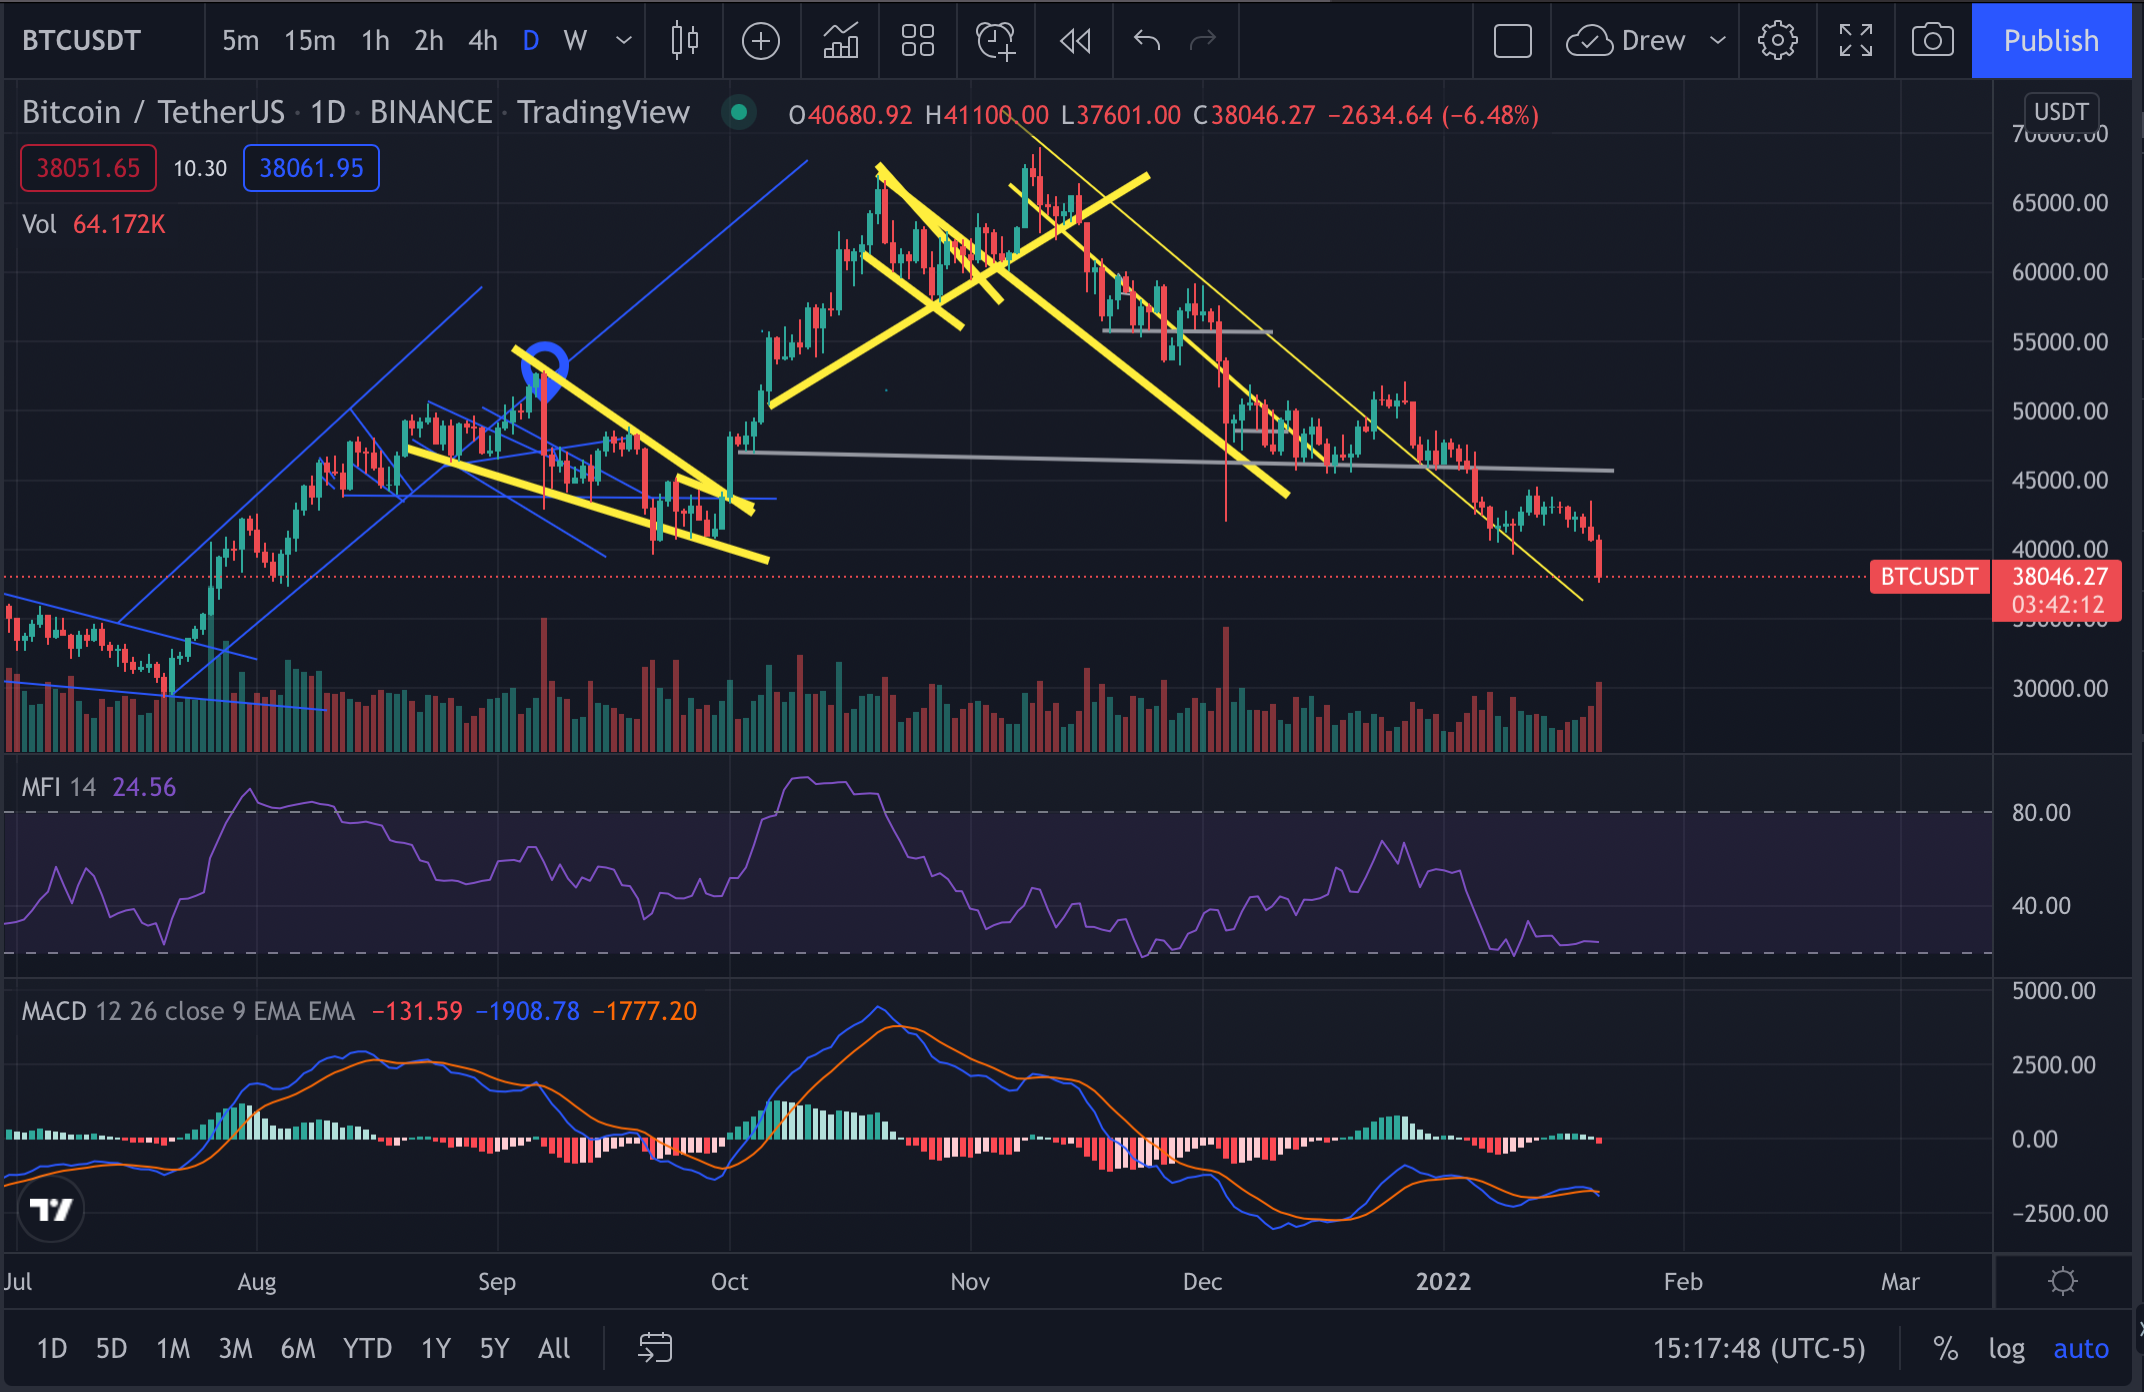The width and height of the screenshot is (2144, 1392).
Task: Open symbol search via BTCUSDT ticker
Action: click(82, 41)
